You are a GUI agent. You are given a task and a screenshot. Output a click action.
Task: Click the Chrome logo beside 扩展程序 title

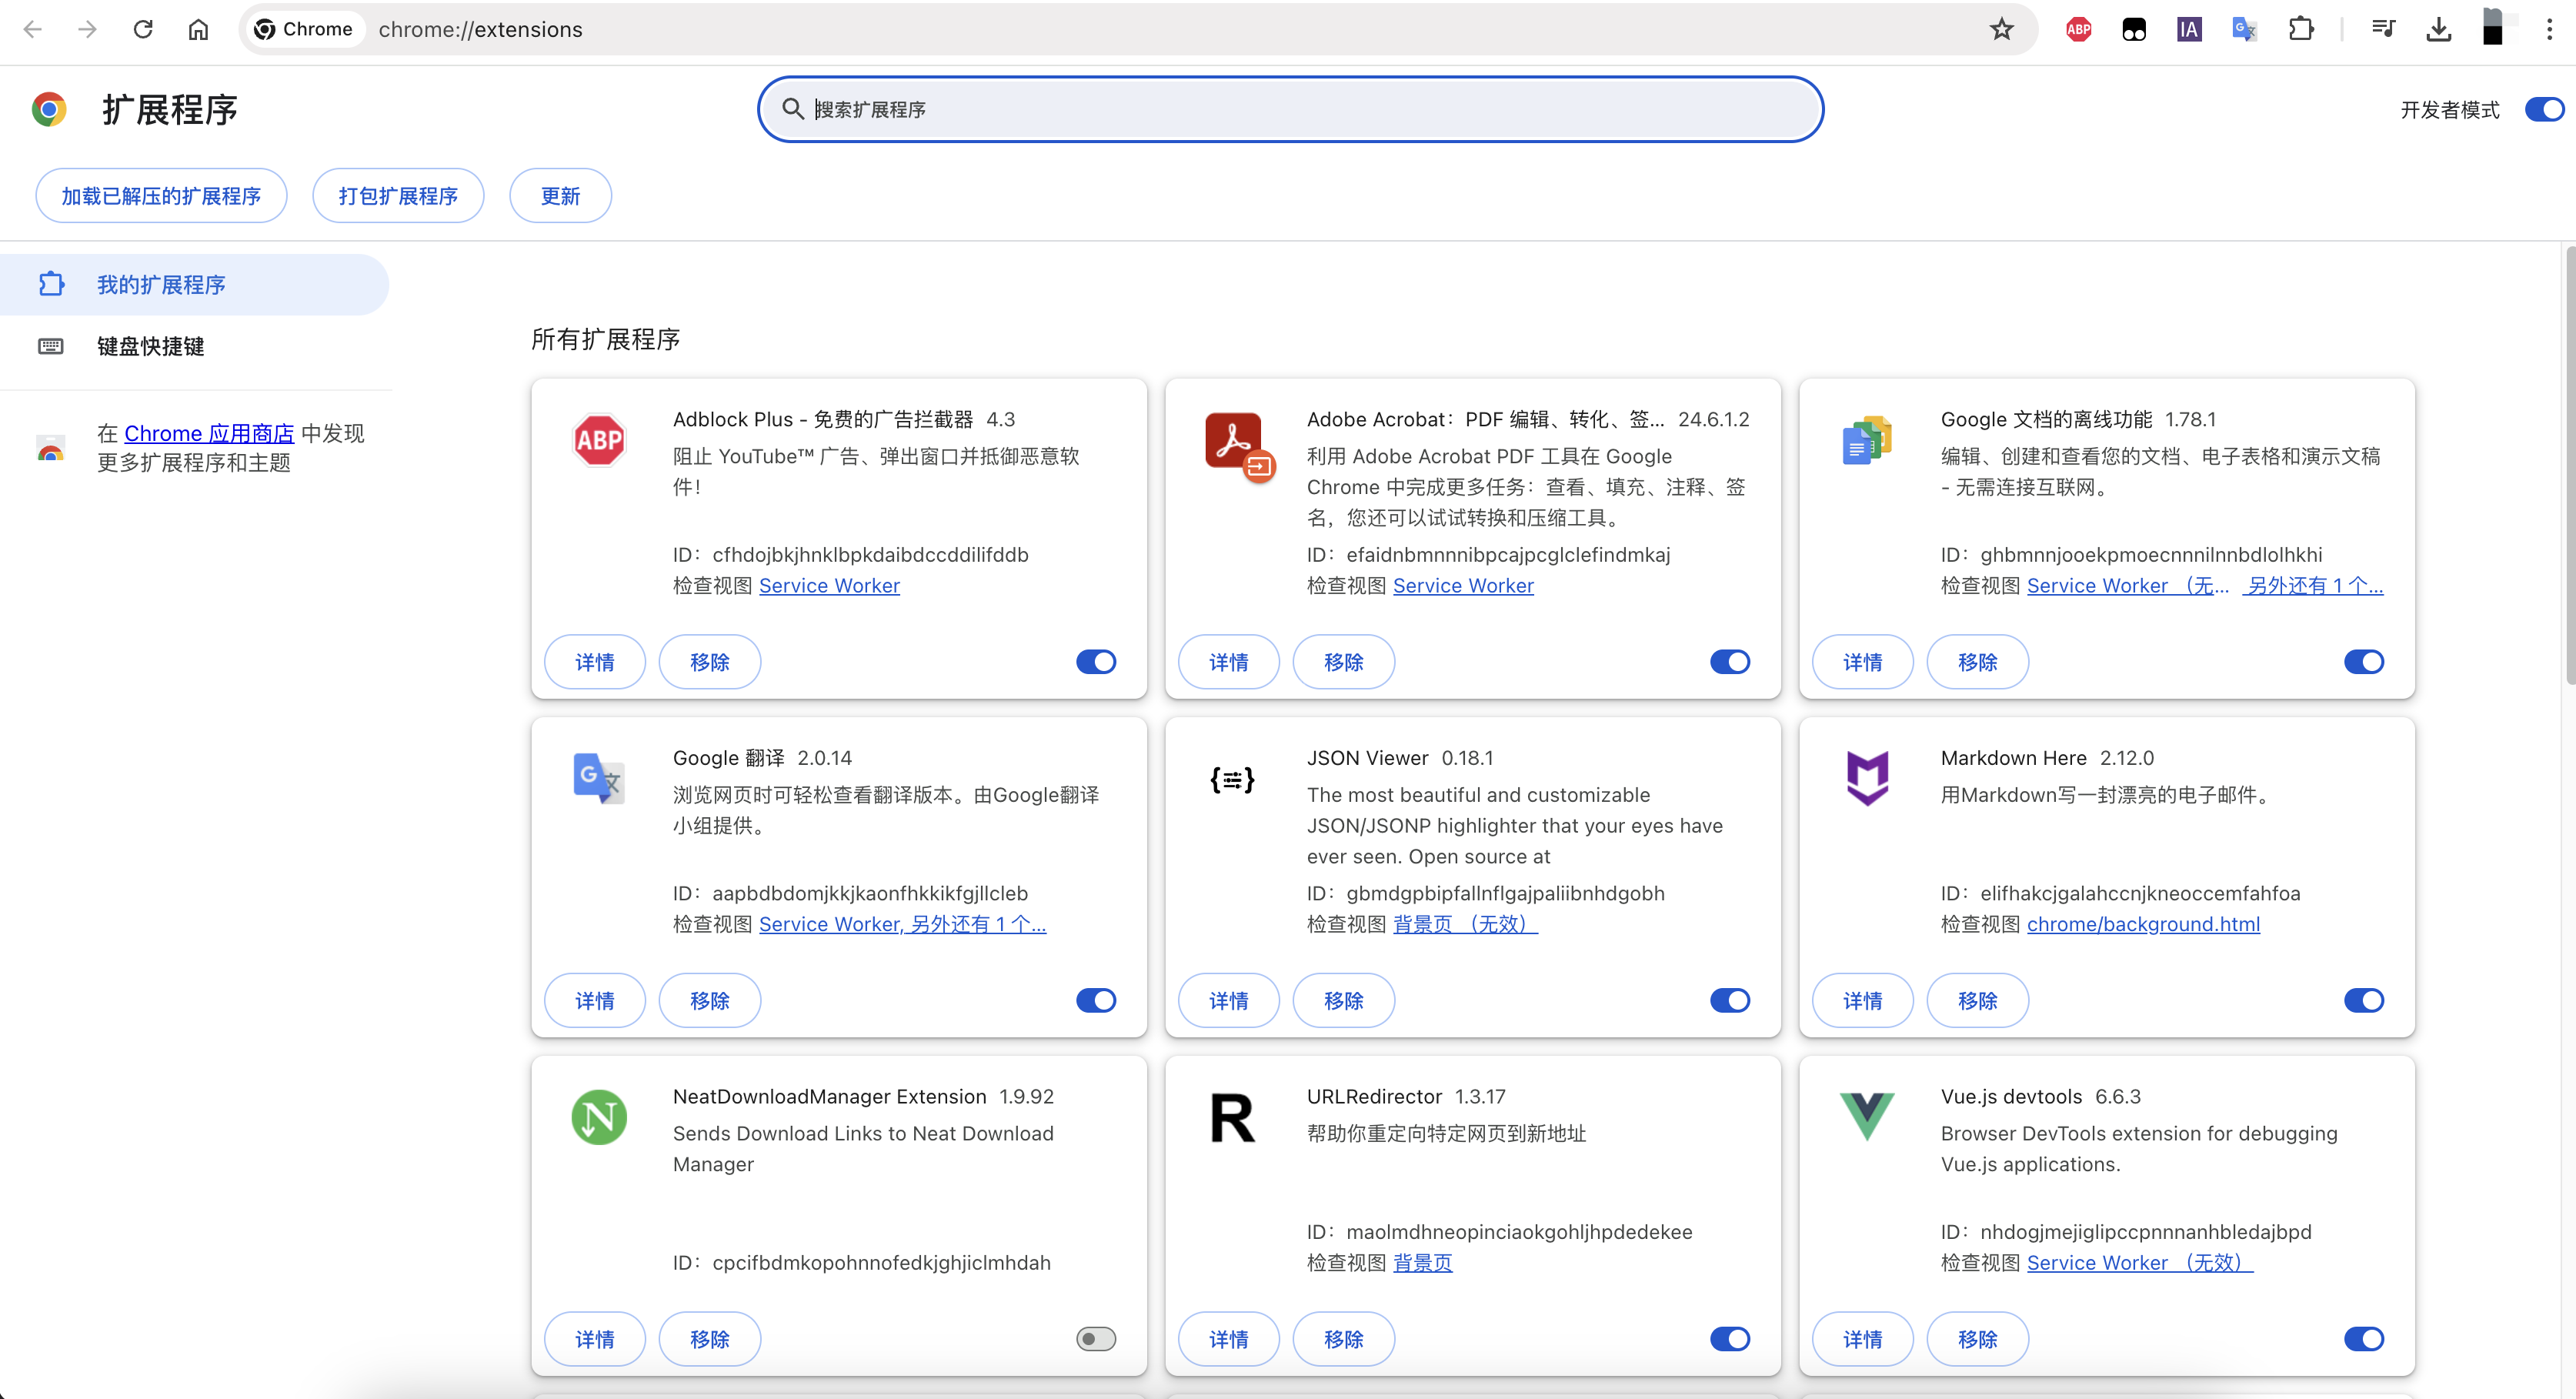(49, 109)
